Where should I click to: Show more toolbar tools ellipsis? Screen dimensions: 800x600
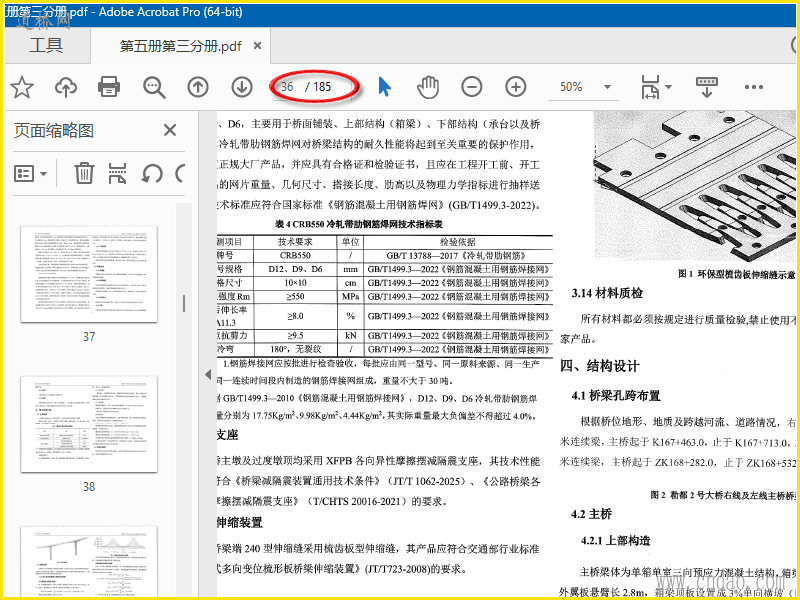point(754,87)
